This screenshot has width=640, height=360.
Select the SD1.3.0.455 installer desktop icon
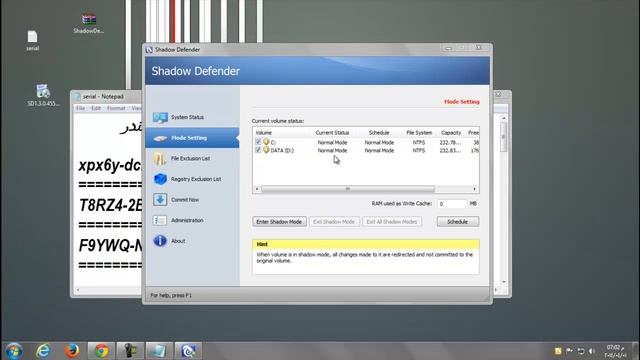[43, 96]
